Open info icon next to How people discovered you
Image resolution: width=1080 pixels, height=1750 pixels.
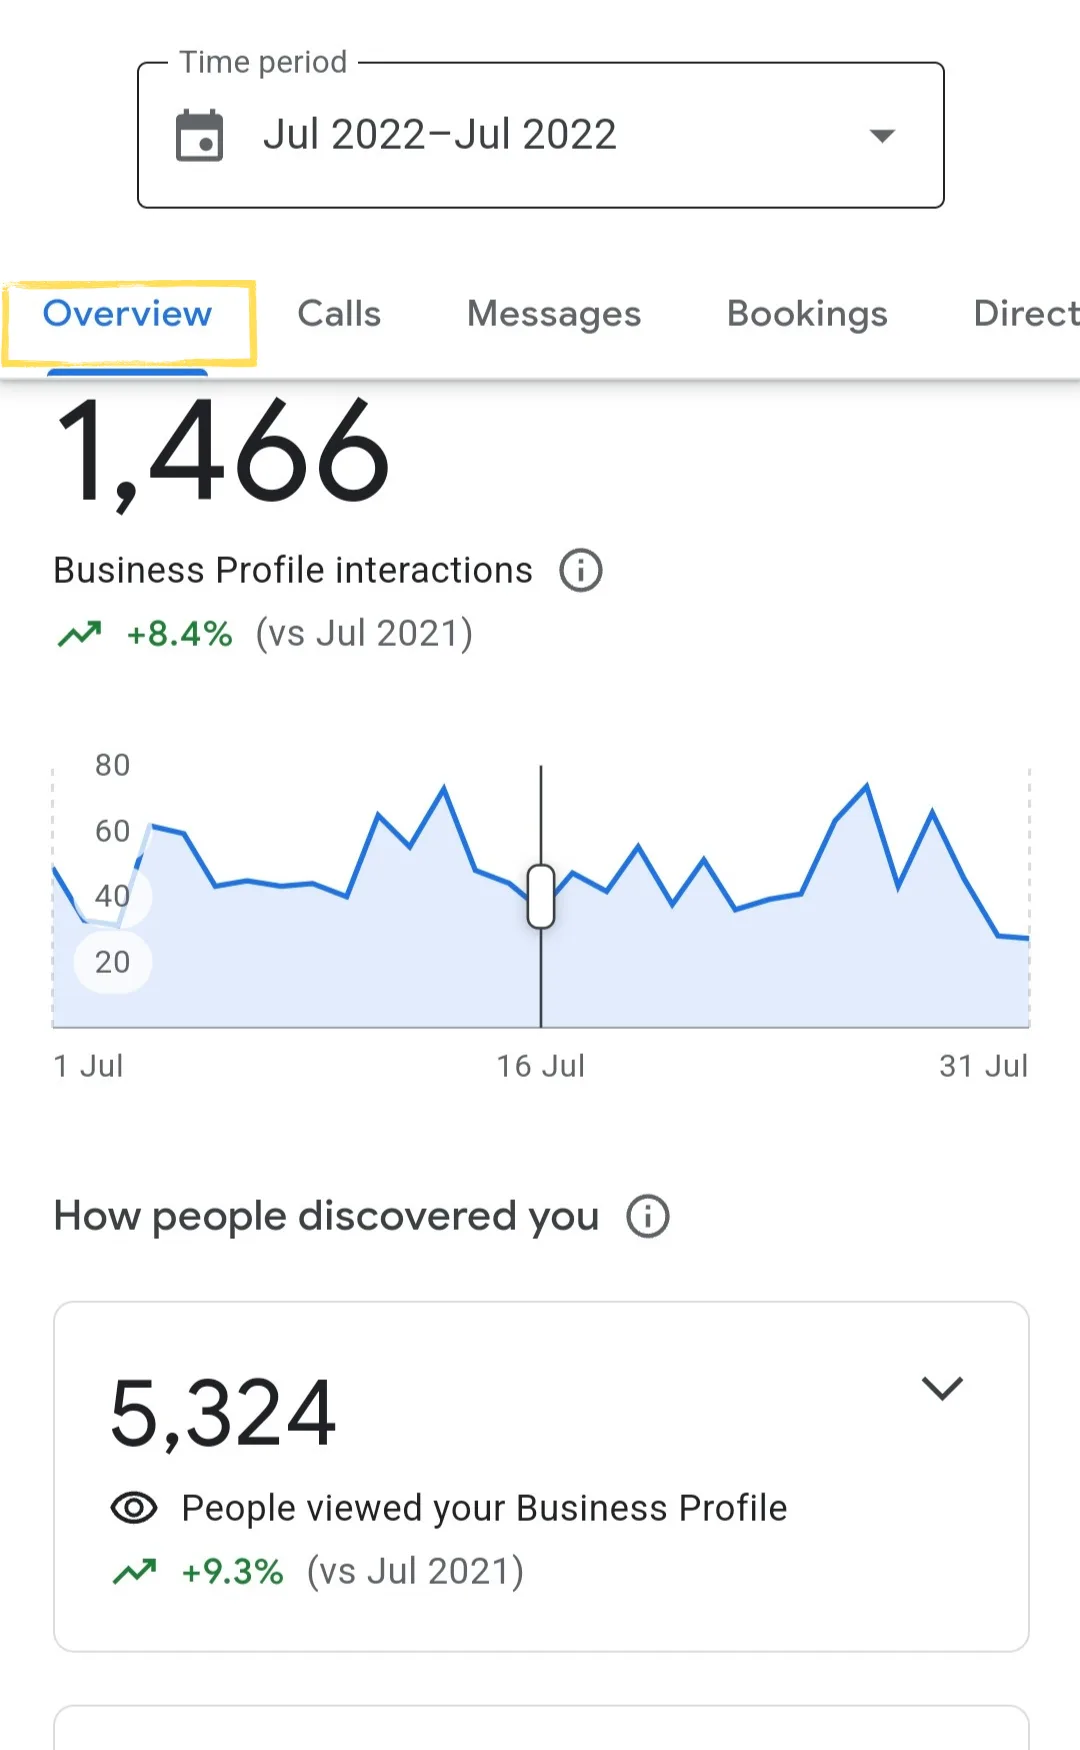coord(647,1216)
